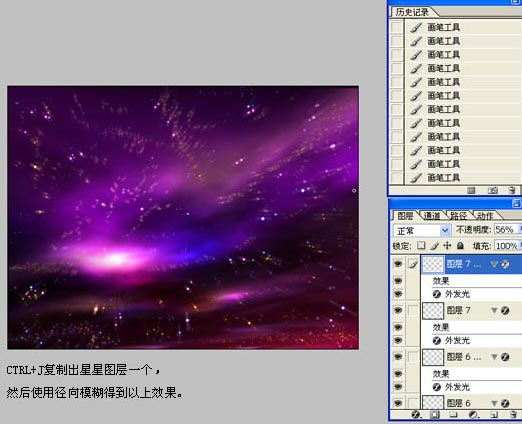The width and height of the screenshot is (522, 424).
Task: Click create new layer icon in Layers panel
Action: click(x=494, y=415)
